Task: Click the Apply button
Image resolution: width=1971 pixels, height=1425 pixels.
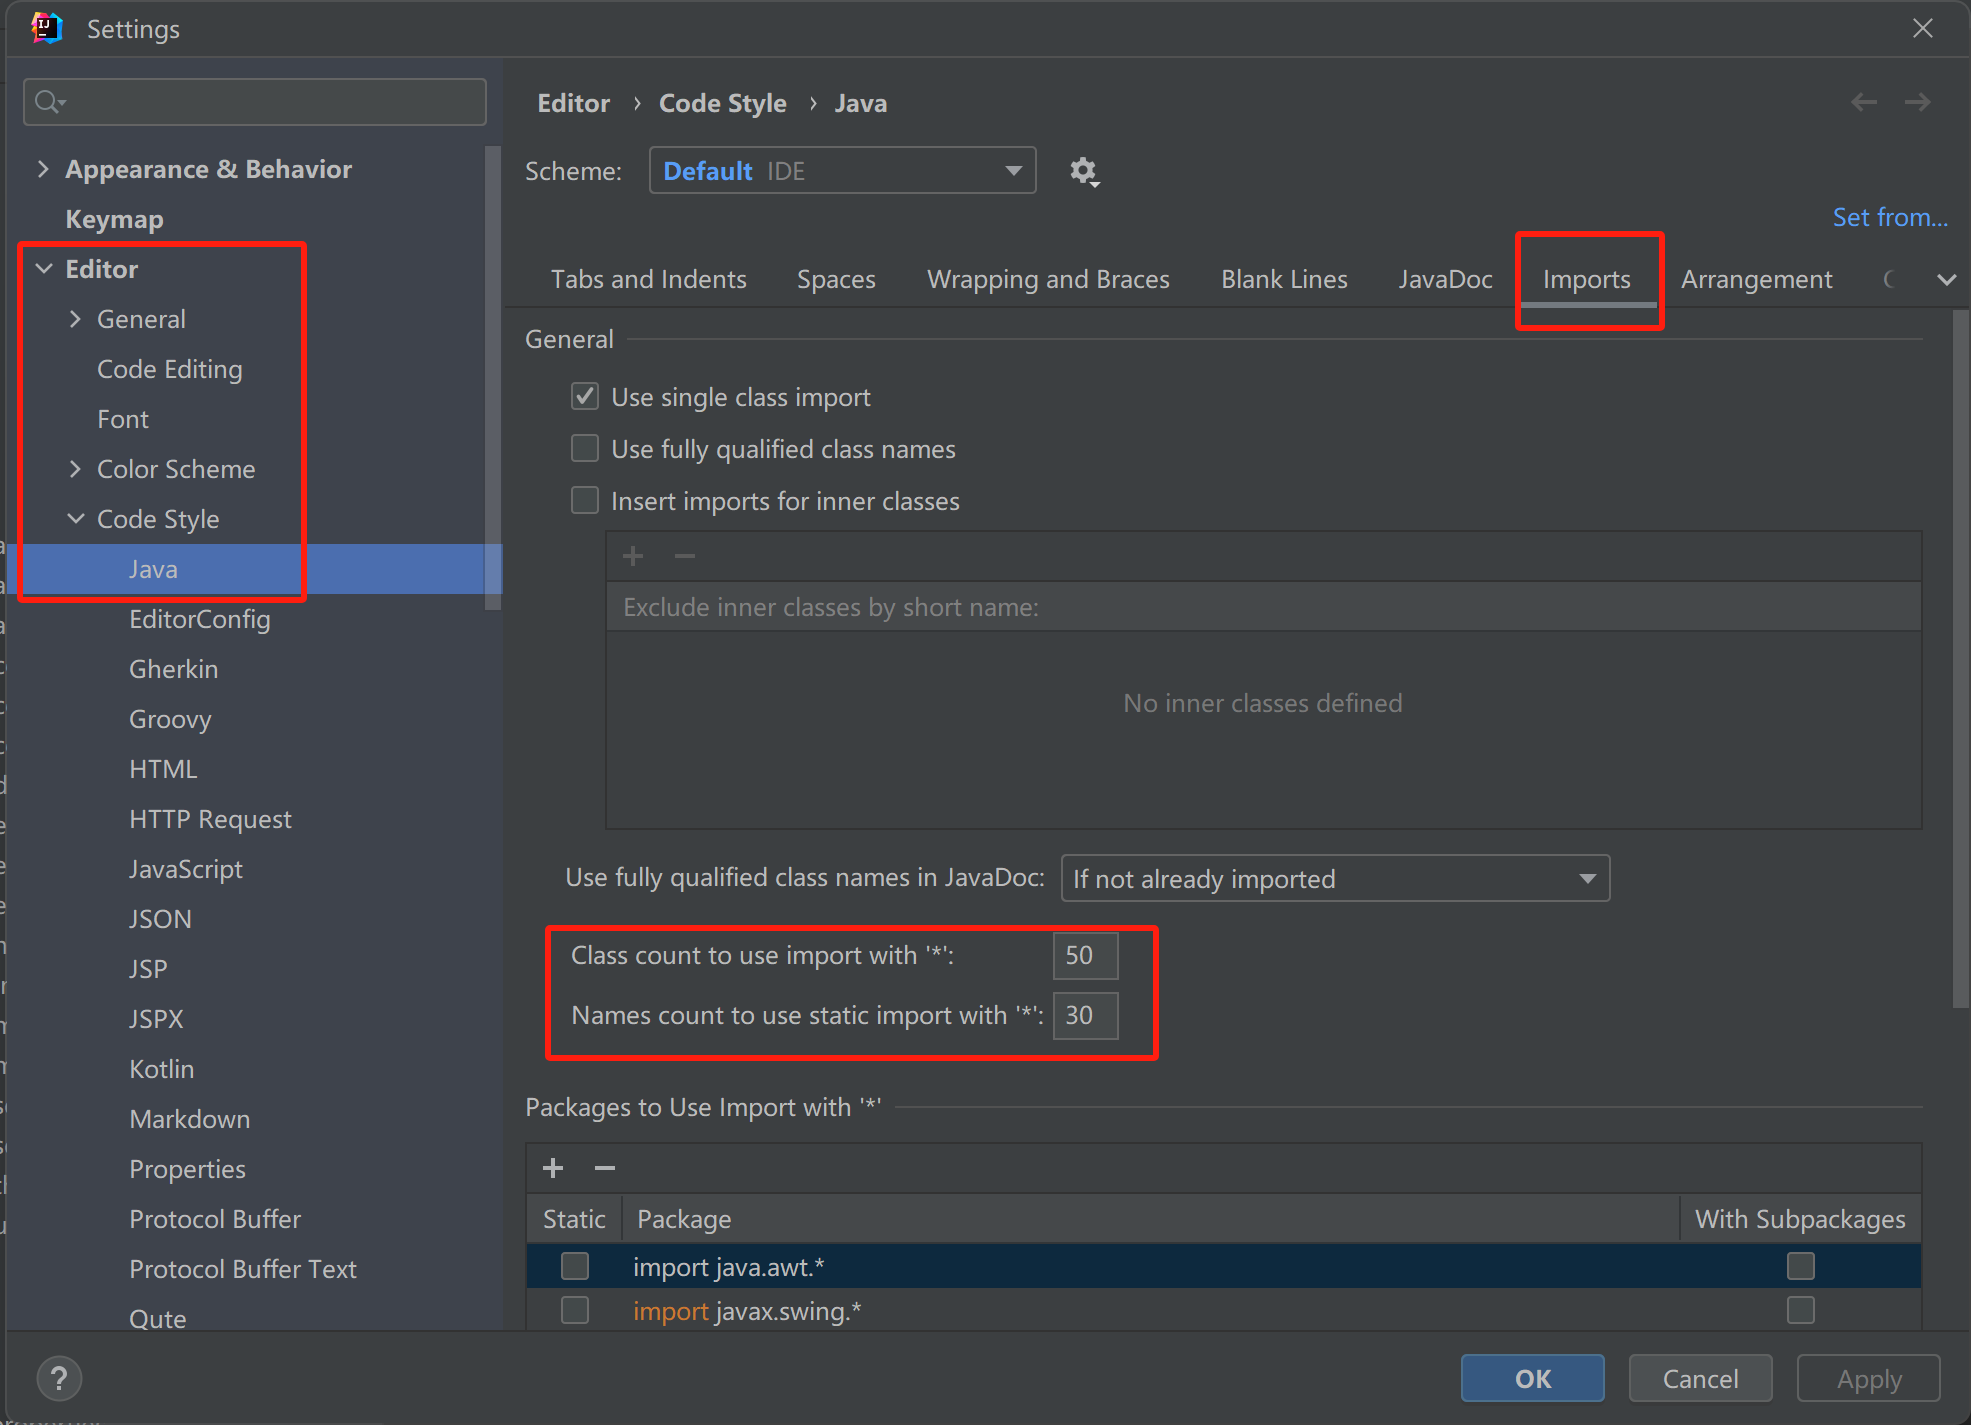Action: [1869, 1379]
